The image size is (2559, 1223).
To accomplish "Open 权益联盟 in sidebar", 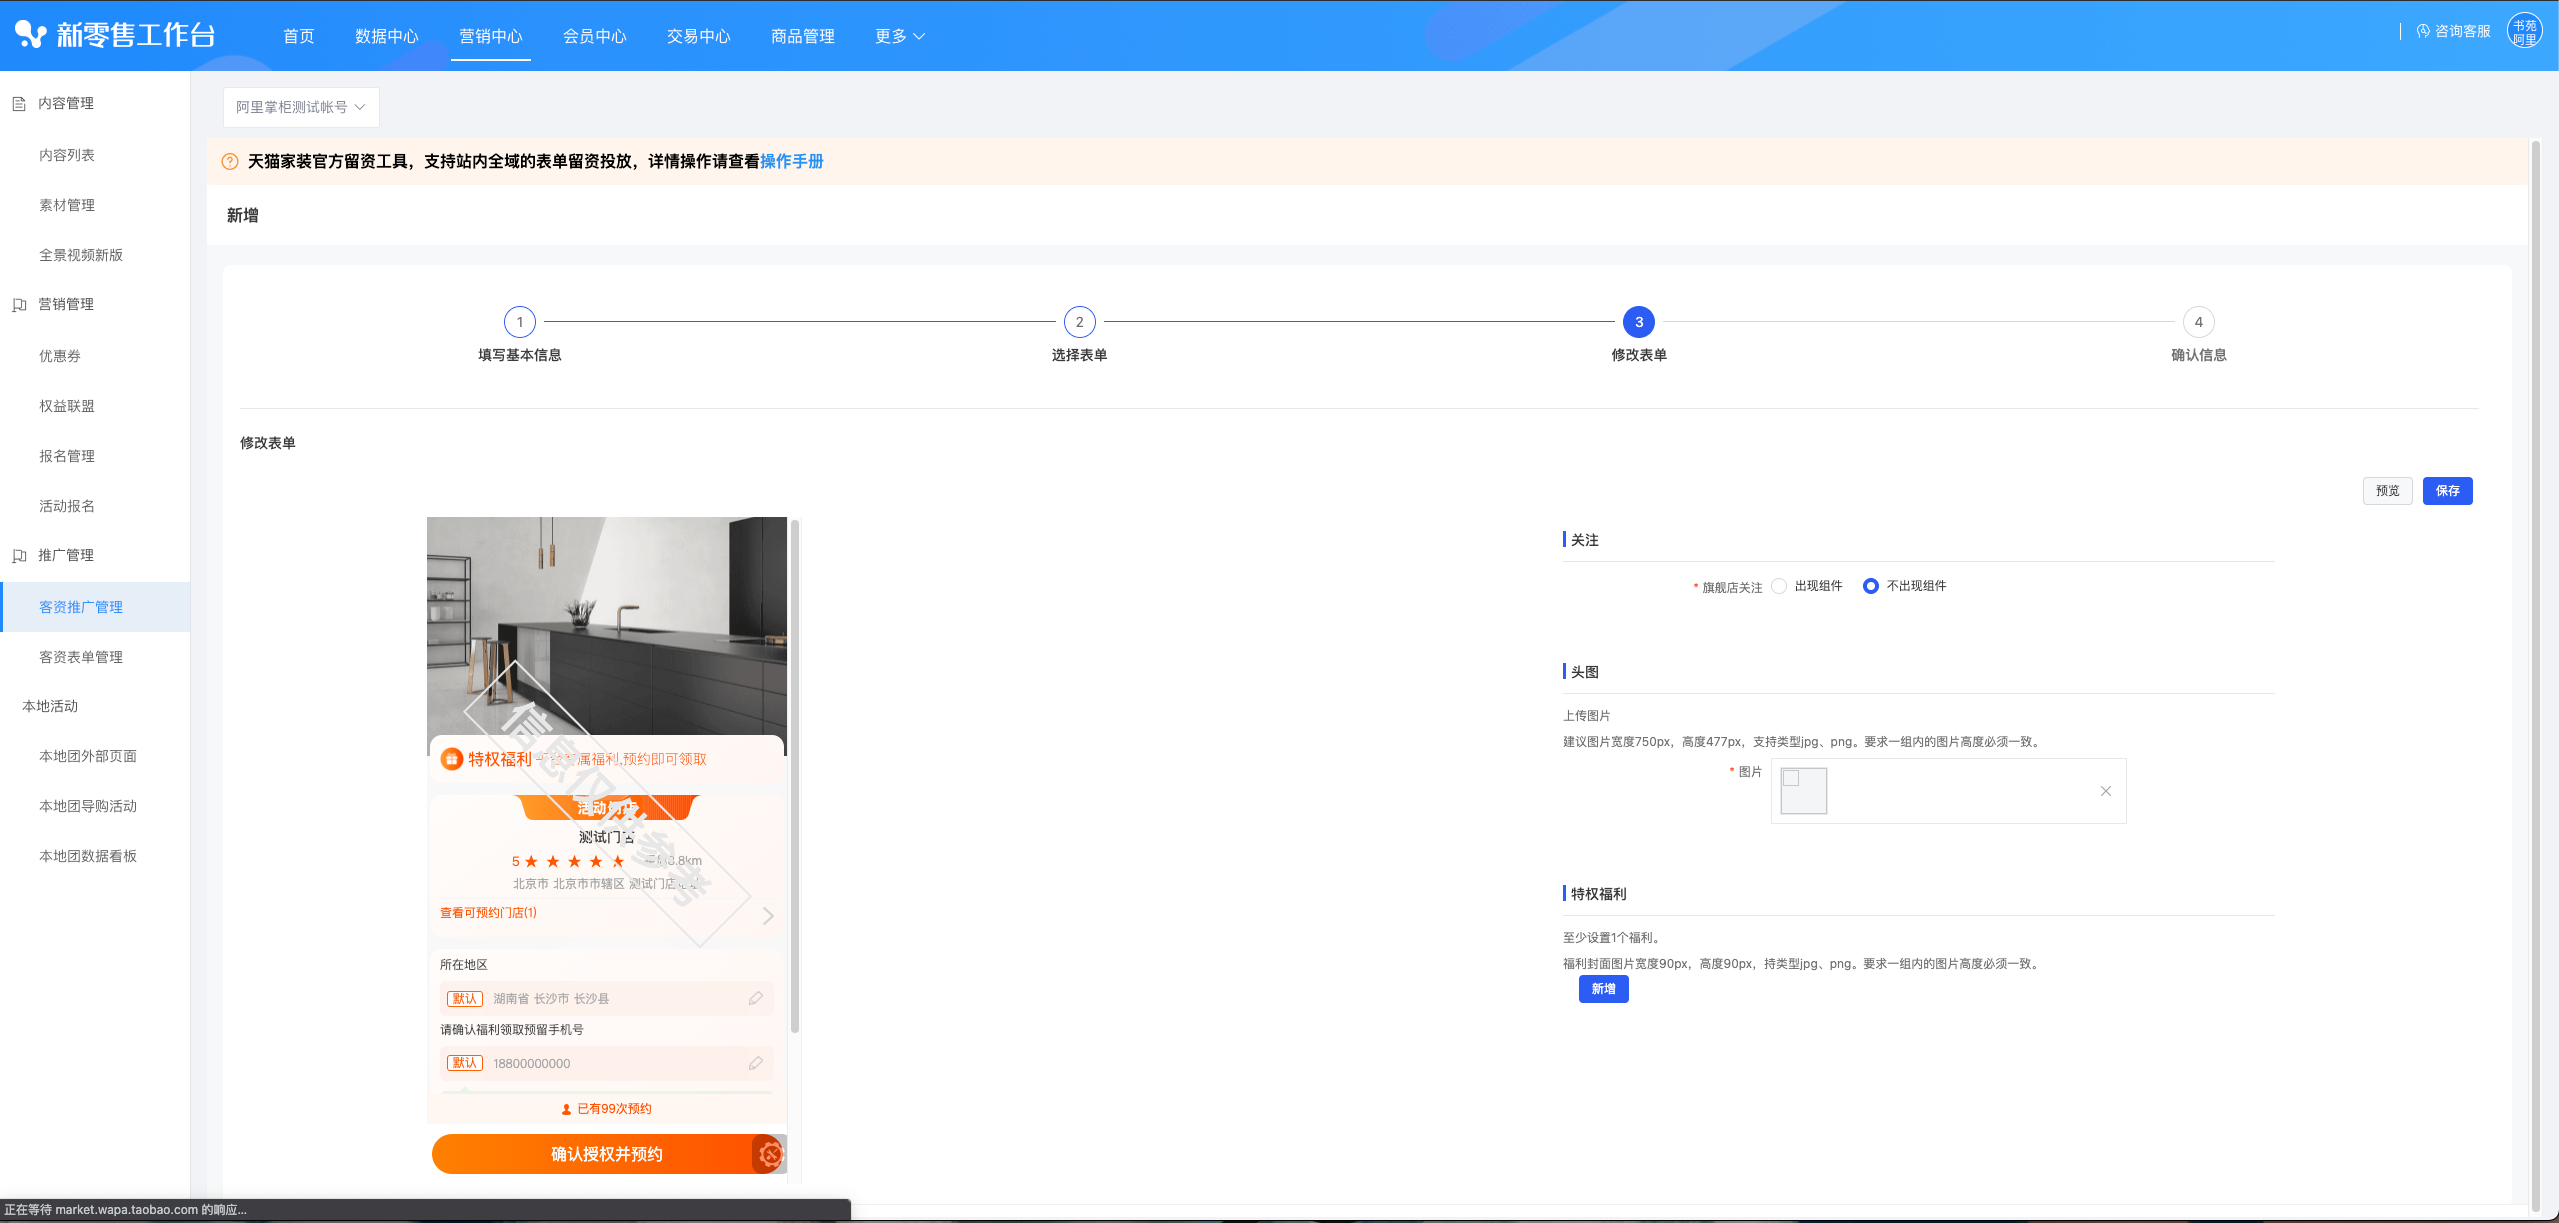I will (x=67, y=406).
